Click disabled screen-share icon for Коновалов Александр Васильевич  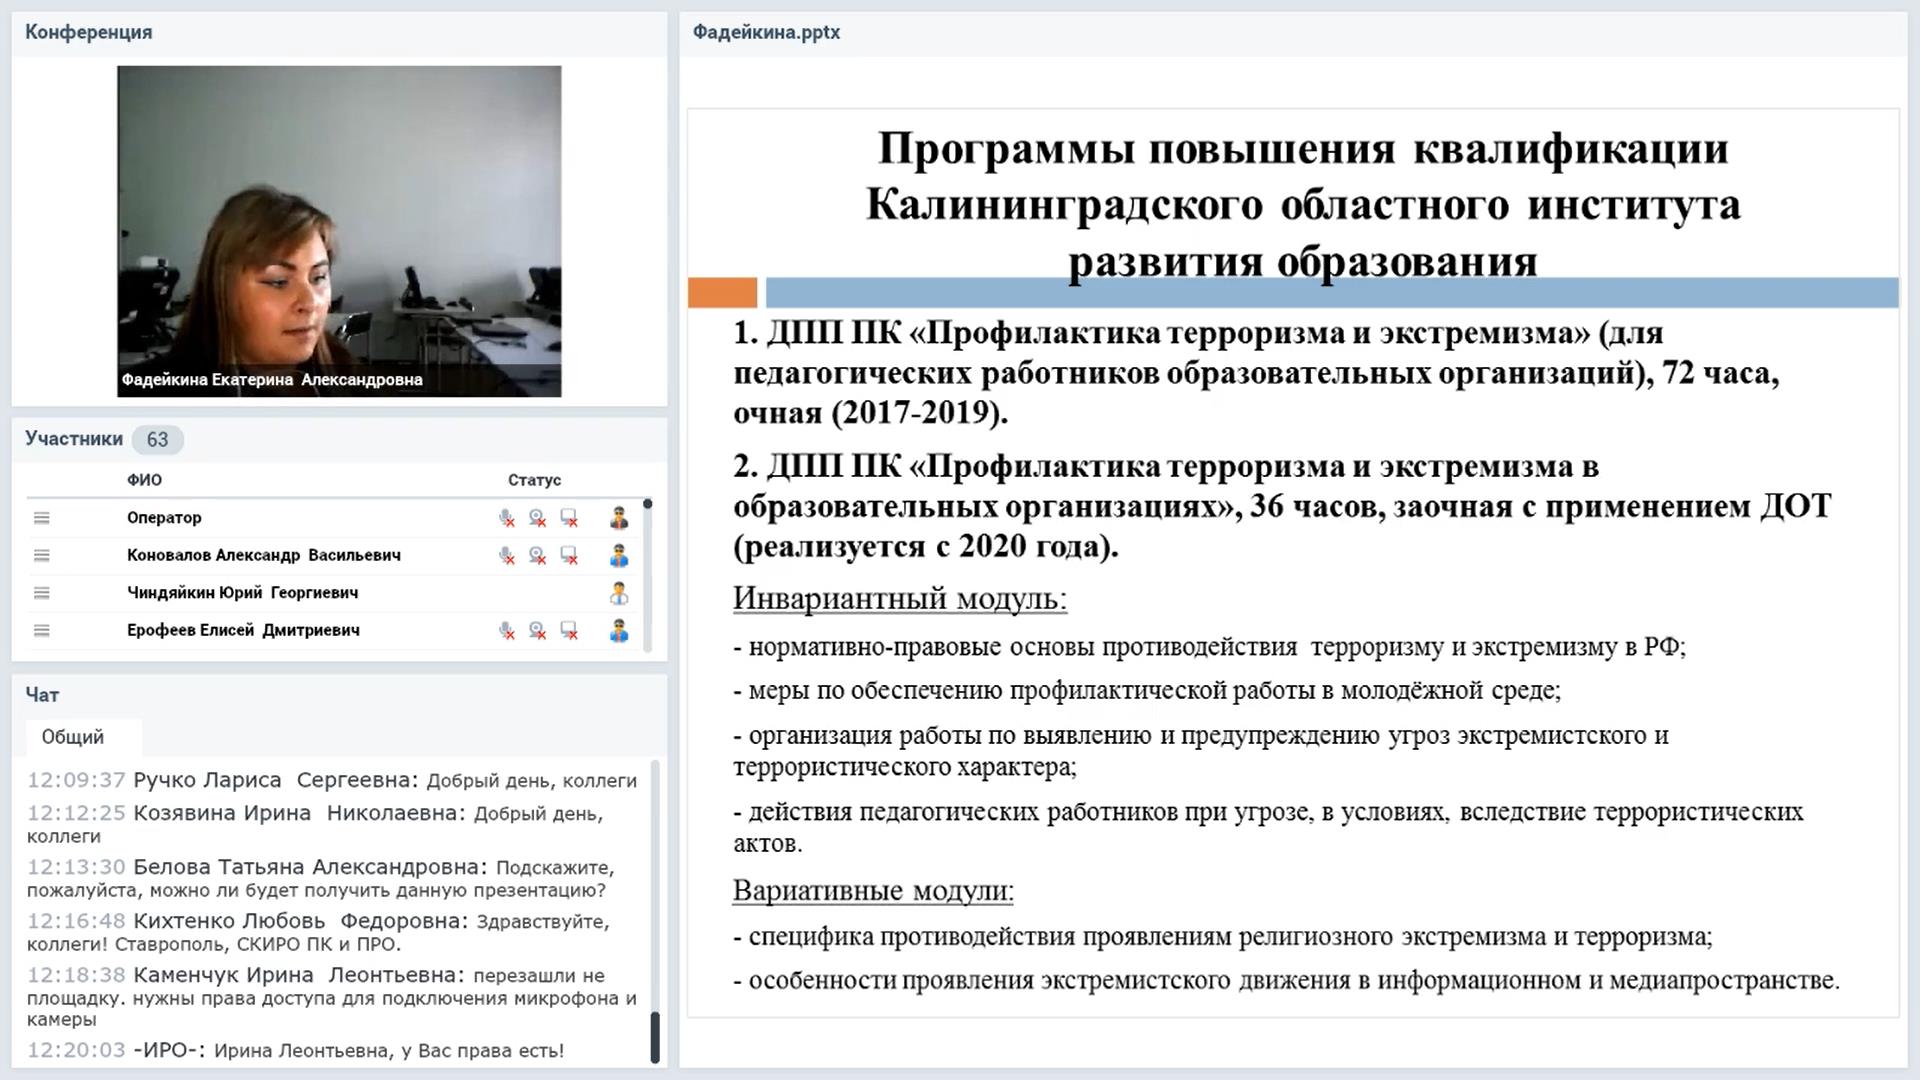569,555
